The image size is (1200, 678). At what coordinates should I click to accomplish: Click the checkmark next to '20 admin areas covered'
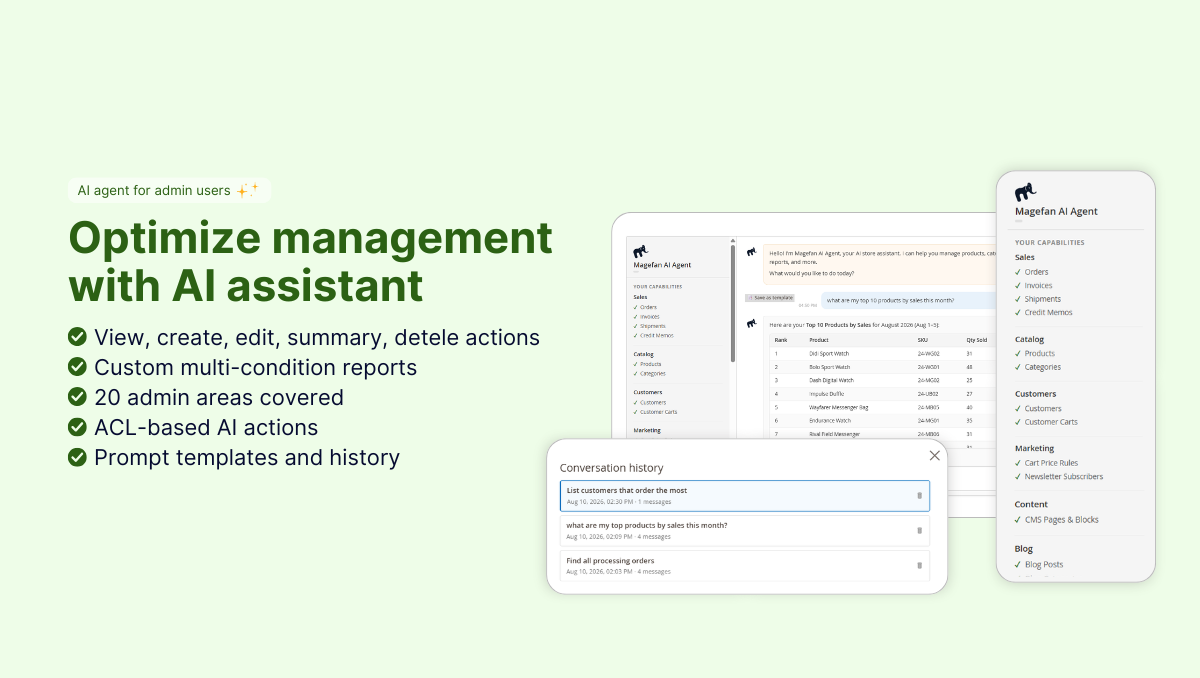coord(77,398)
